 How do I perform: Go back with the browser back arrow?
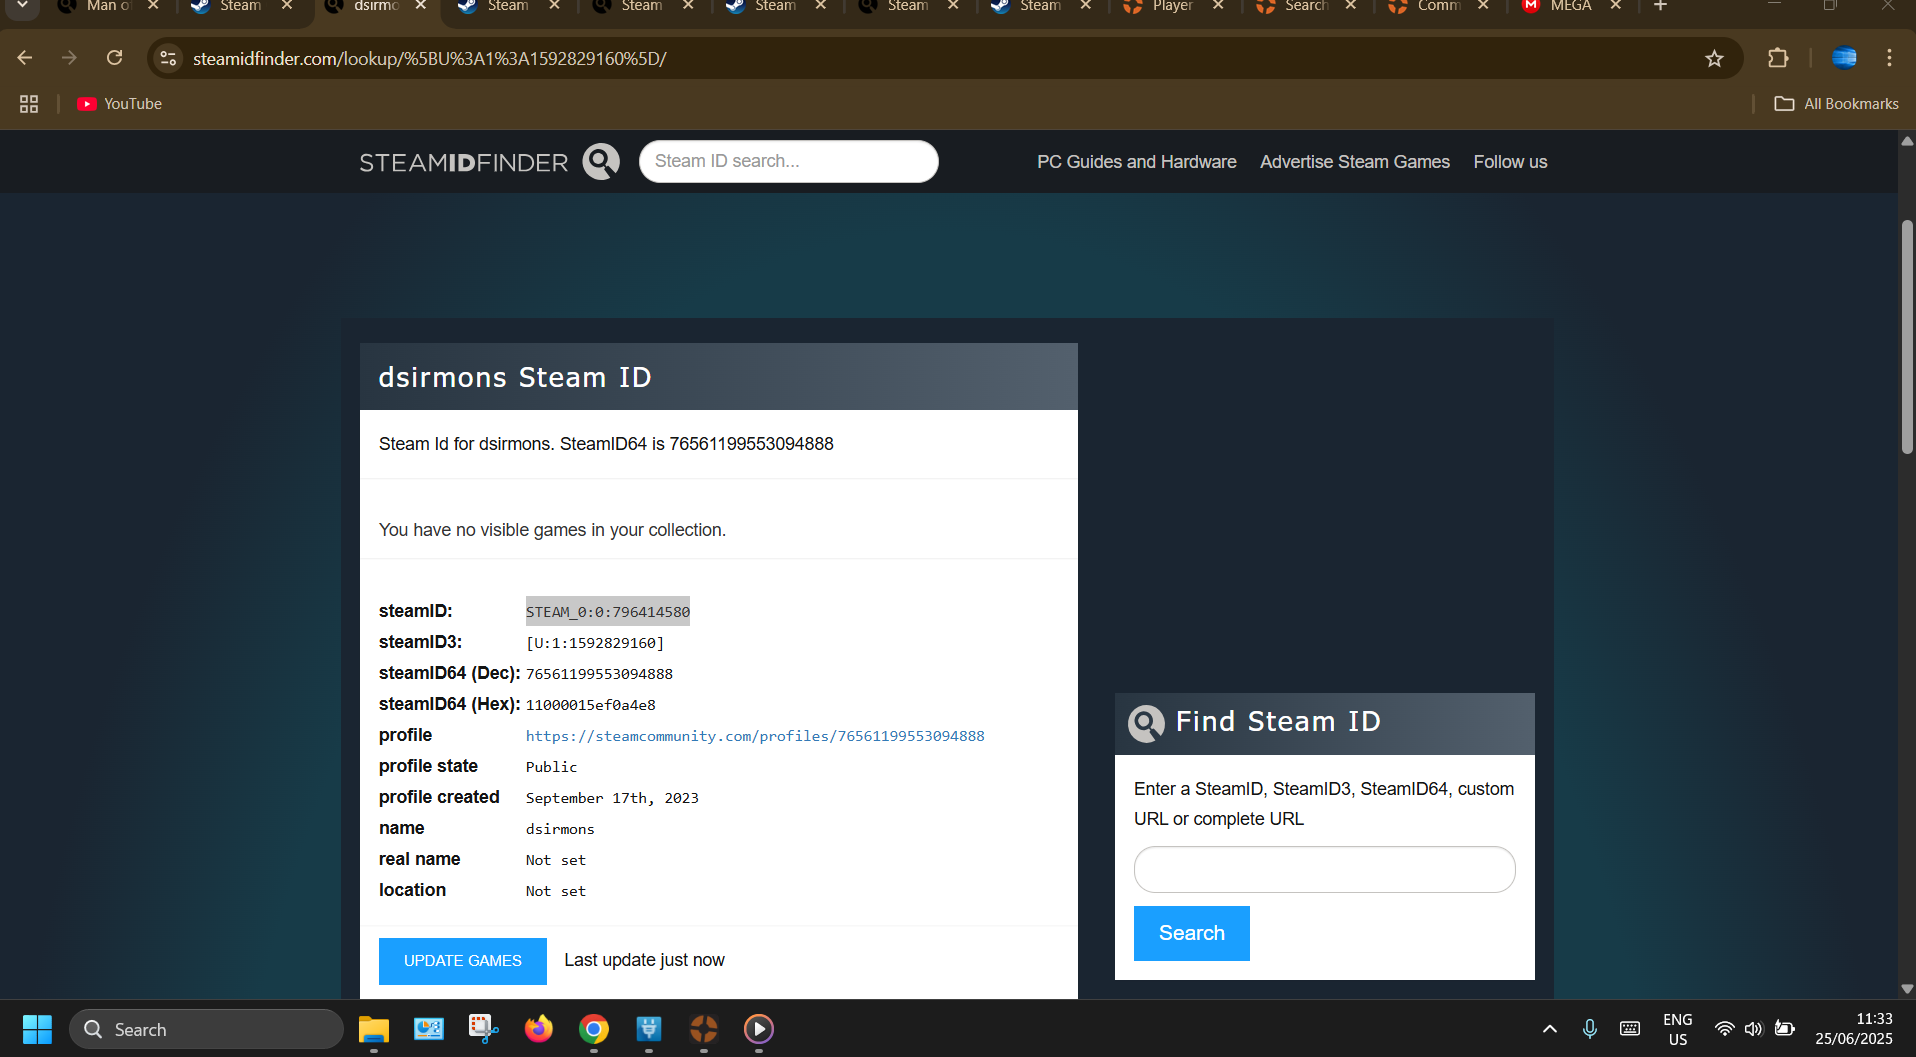(x=25, y=58)
